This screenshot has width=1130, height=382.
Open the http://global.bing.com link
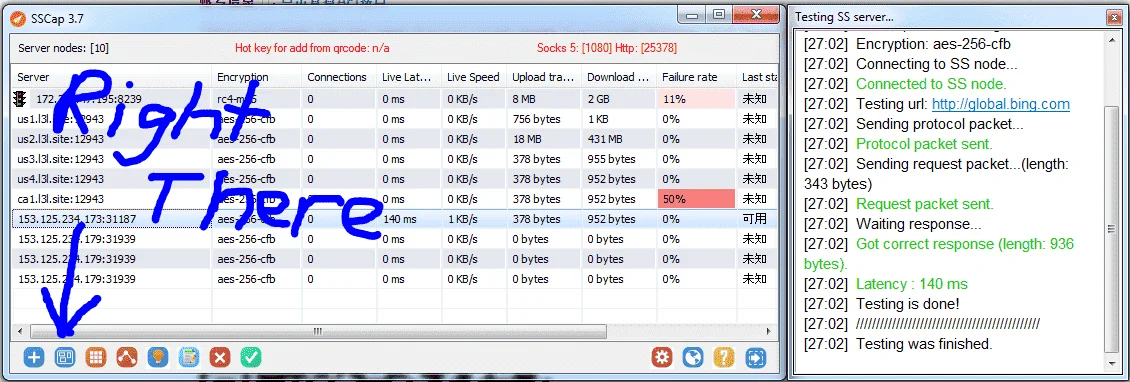point(1000,104)
